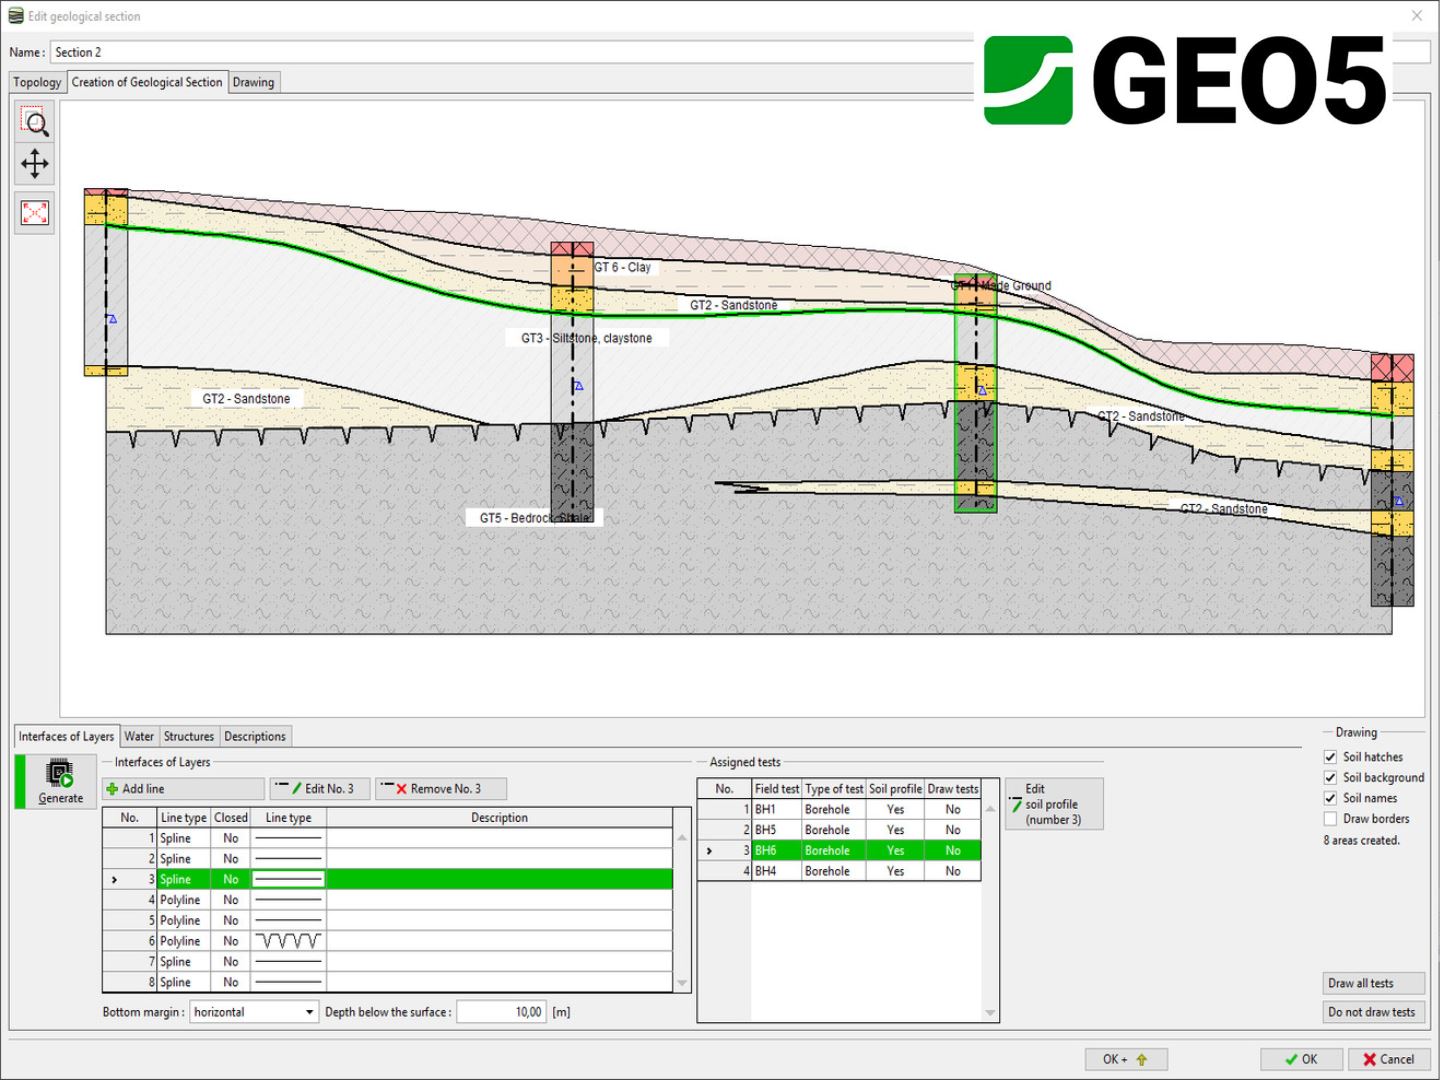Open the Water tab

(139, 737)
